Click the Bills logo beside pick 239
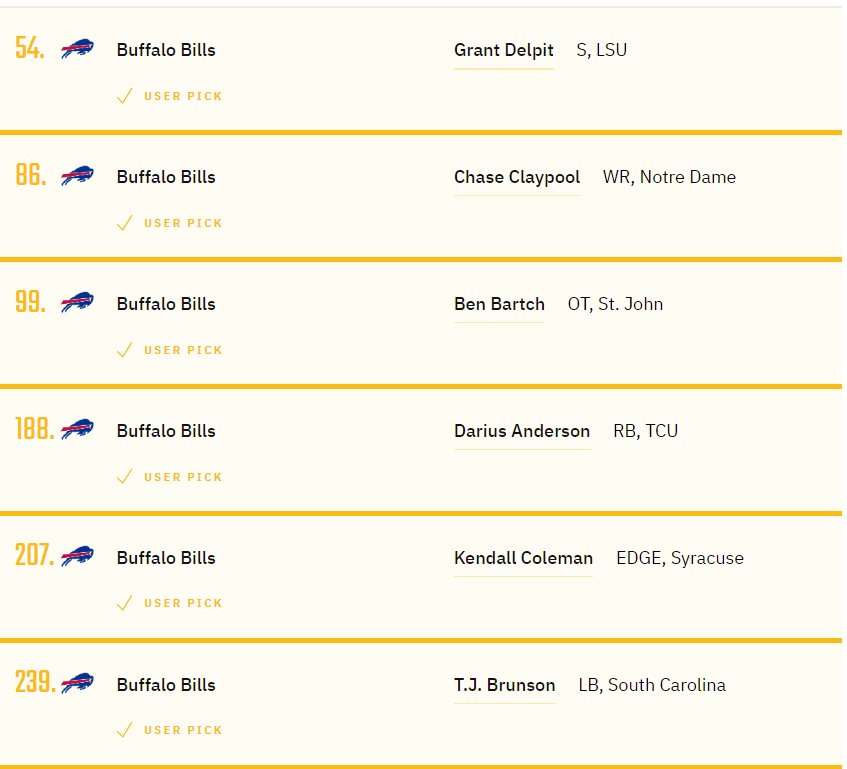847x769 pixels. click(77, 683)
